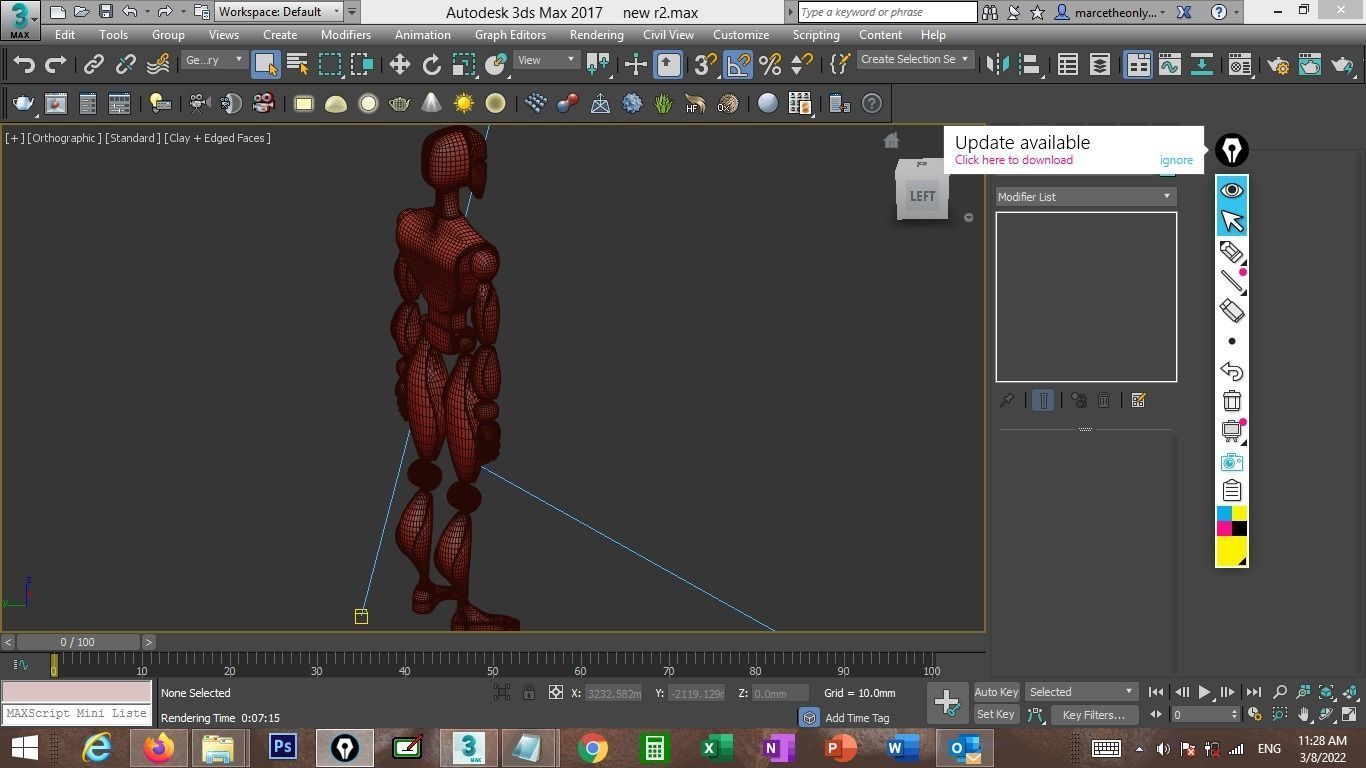Screen dimensions: 1366x768
Task: Open Select by Name list
Action: [x=297, y=64]
